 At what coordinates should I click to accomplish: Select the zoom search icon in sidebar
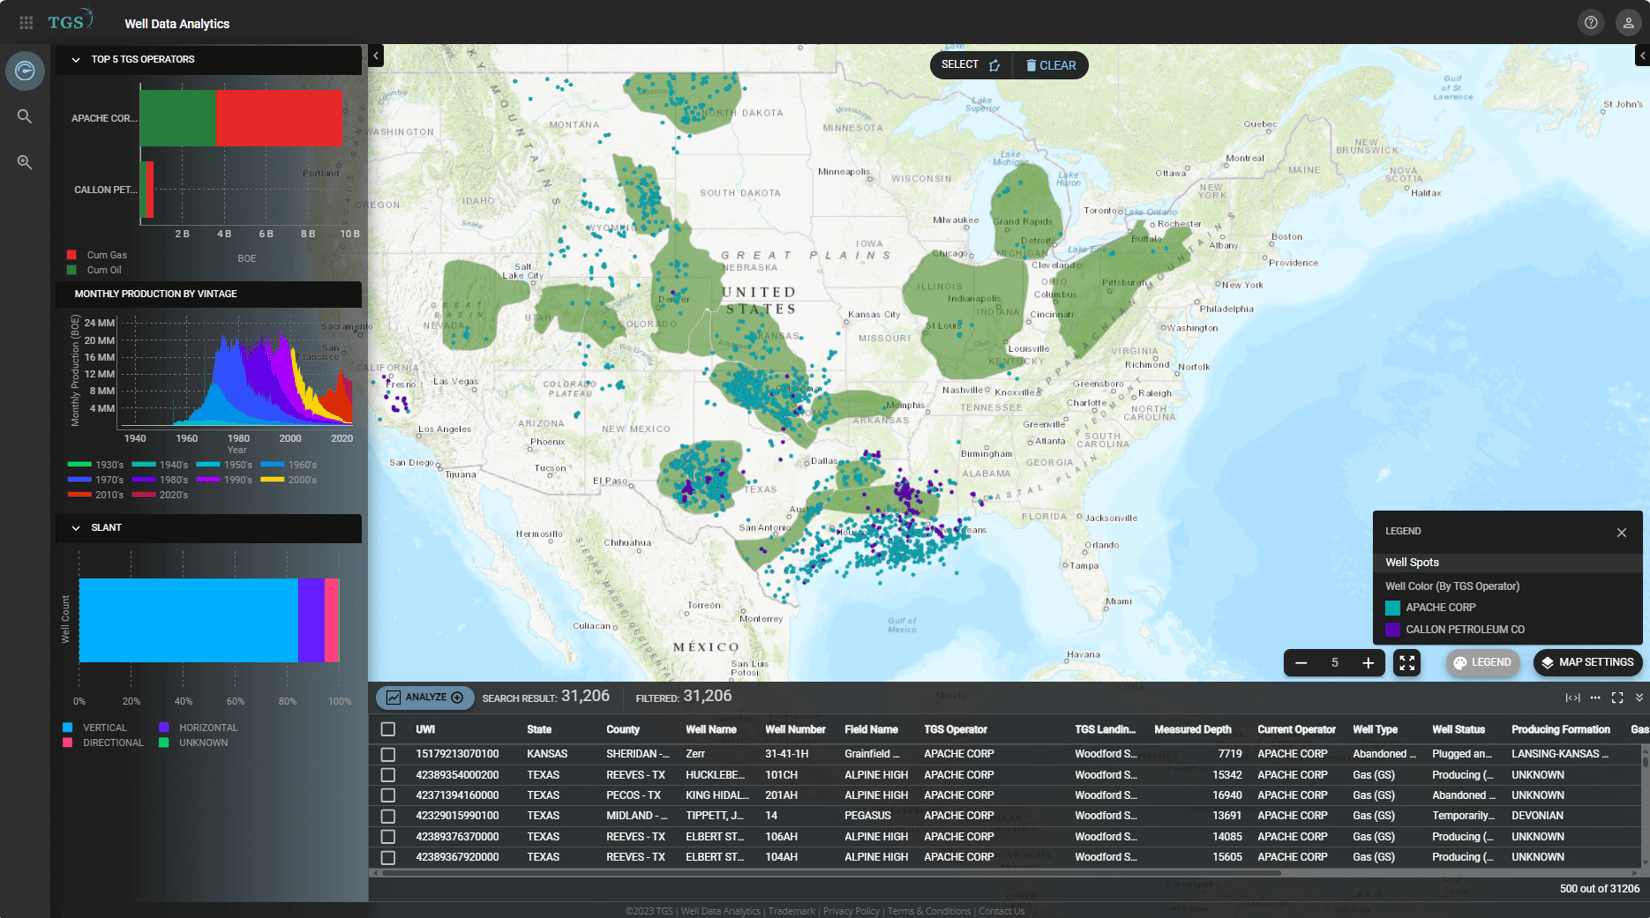click(25, 161)
